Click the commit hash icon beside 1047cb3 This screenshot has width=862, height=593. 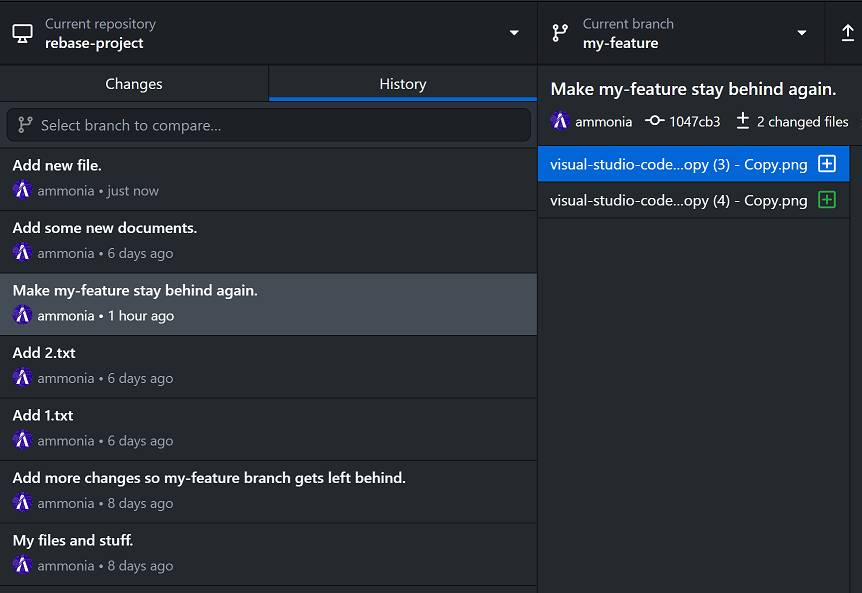point(654,120)
